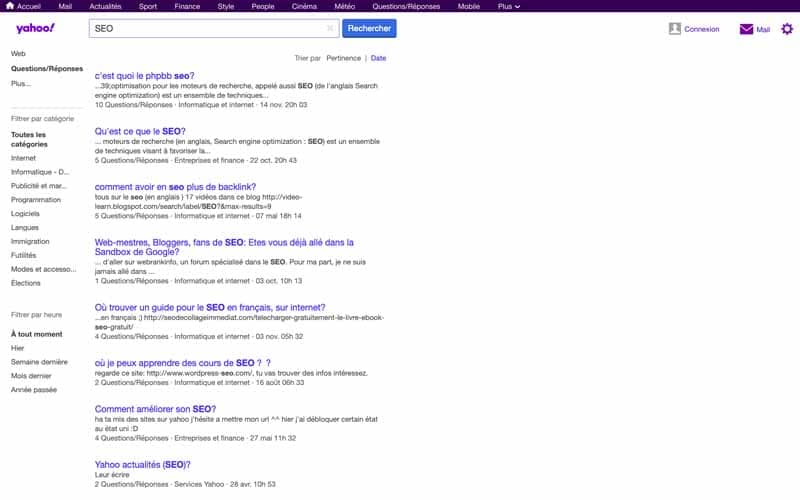Open Style in the top navigation
Viewport: 800px width, 500px height.
(226, 6)
